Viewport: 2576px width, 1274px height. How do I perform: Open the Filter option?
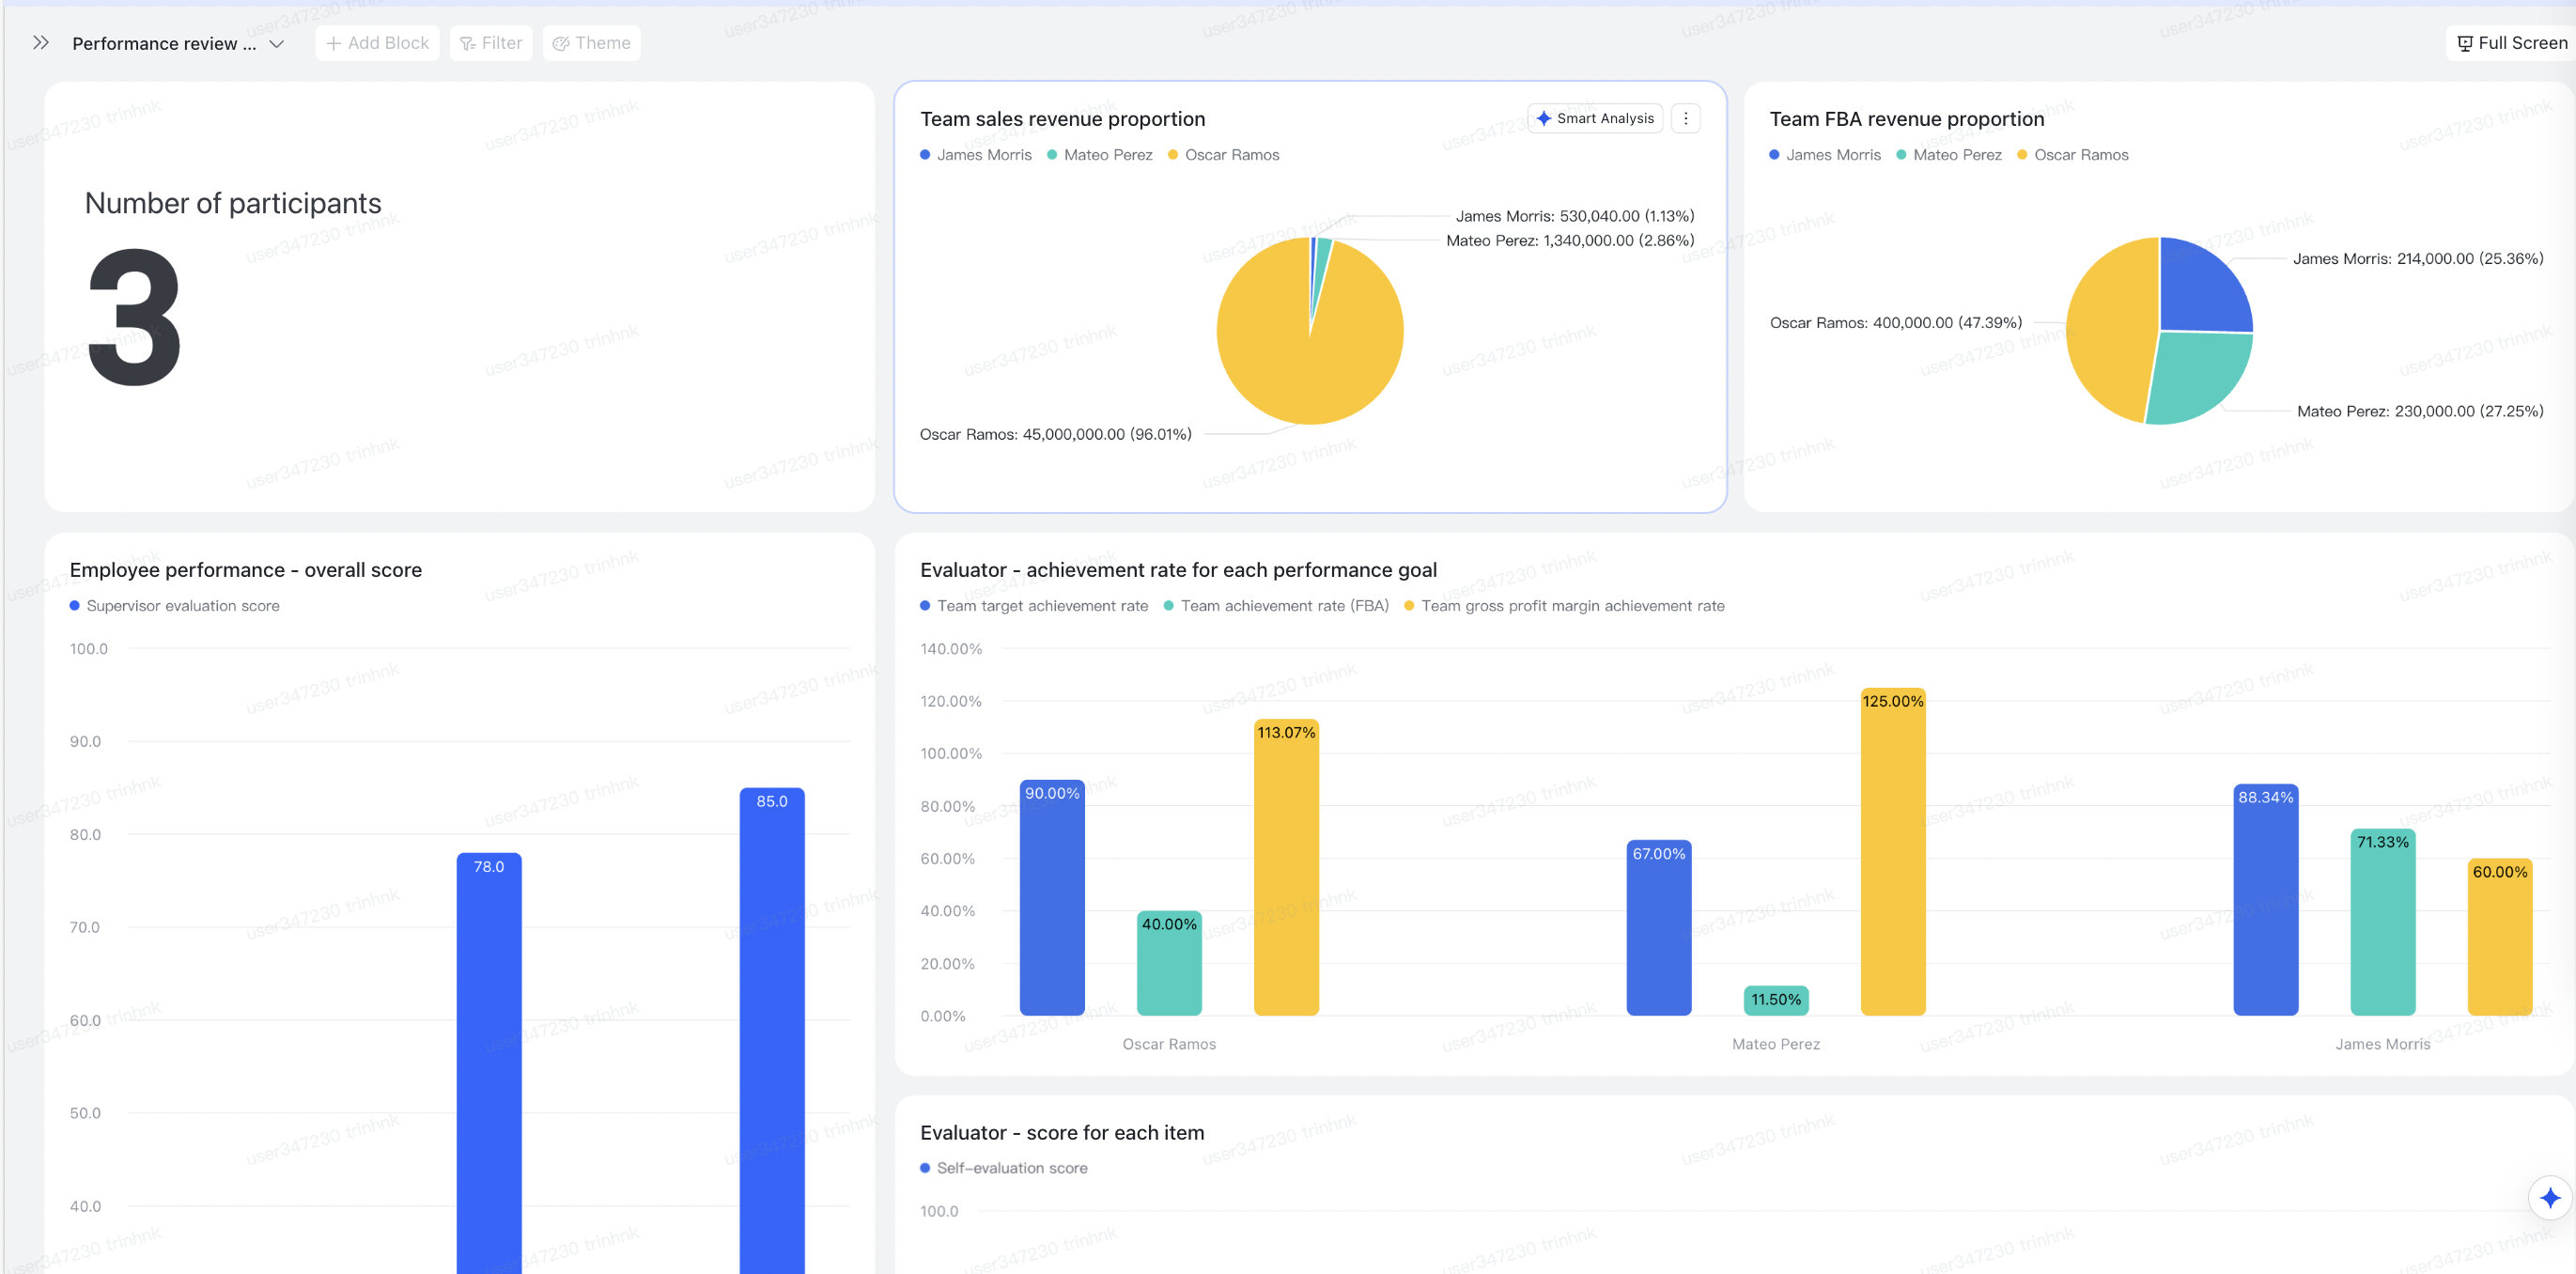pos(491,43)
